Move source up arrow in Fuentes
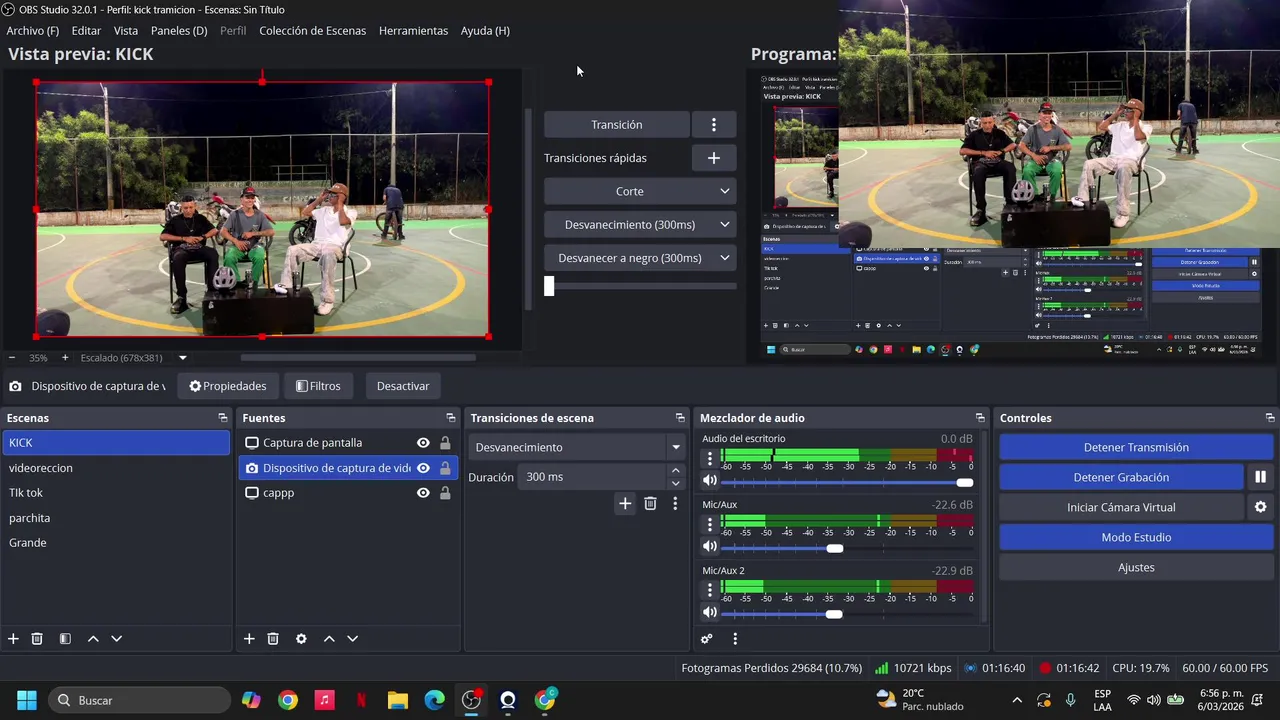 (329, 639)
